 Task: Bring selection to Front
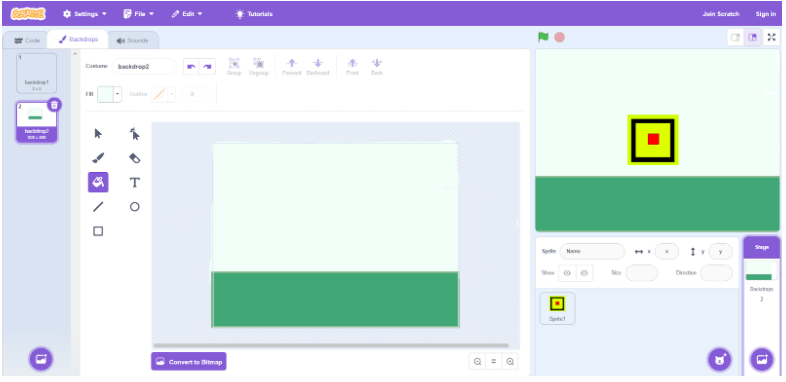[x=352, y=67]
